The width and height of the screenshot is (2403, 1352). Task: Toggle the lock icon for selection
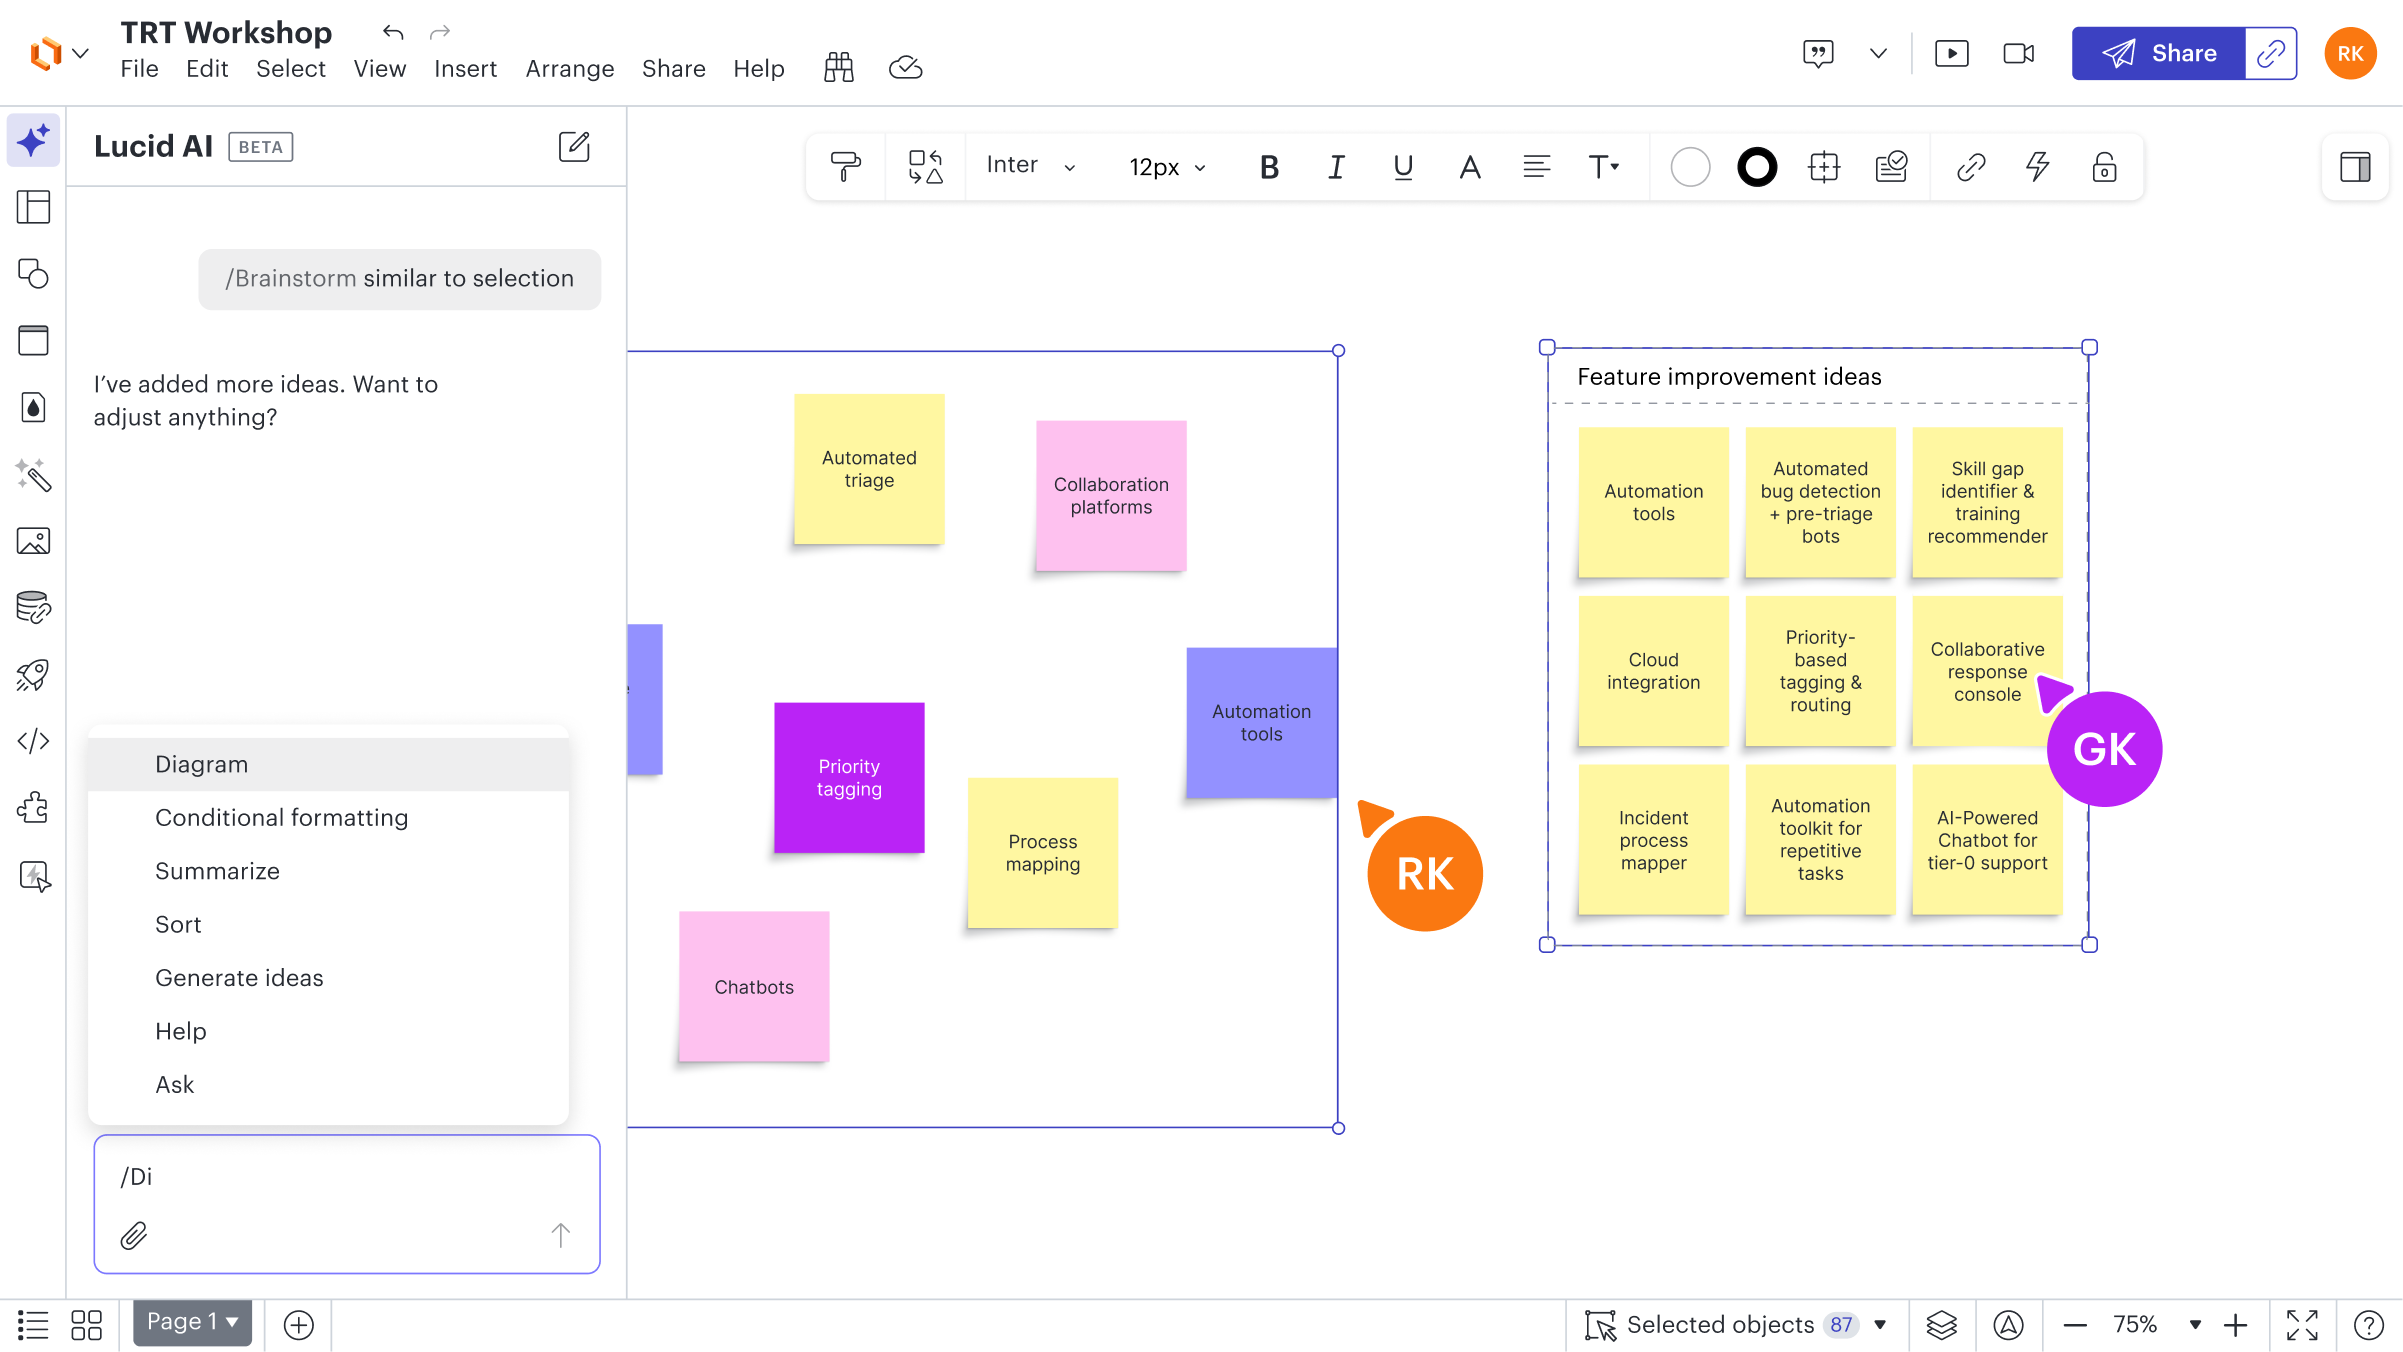point(2104,166)
